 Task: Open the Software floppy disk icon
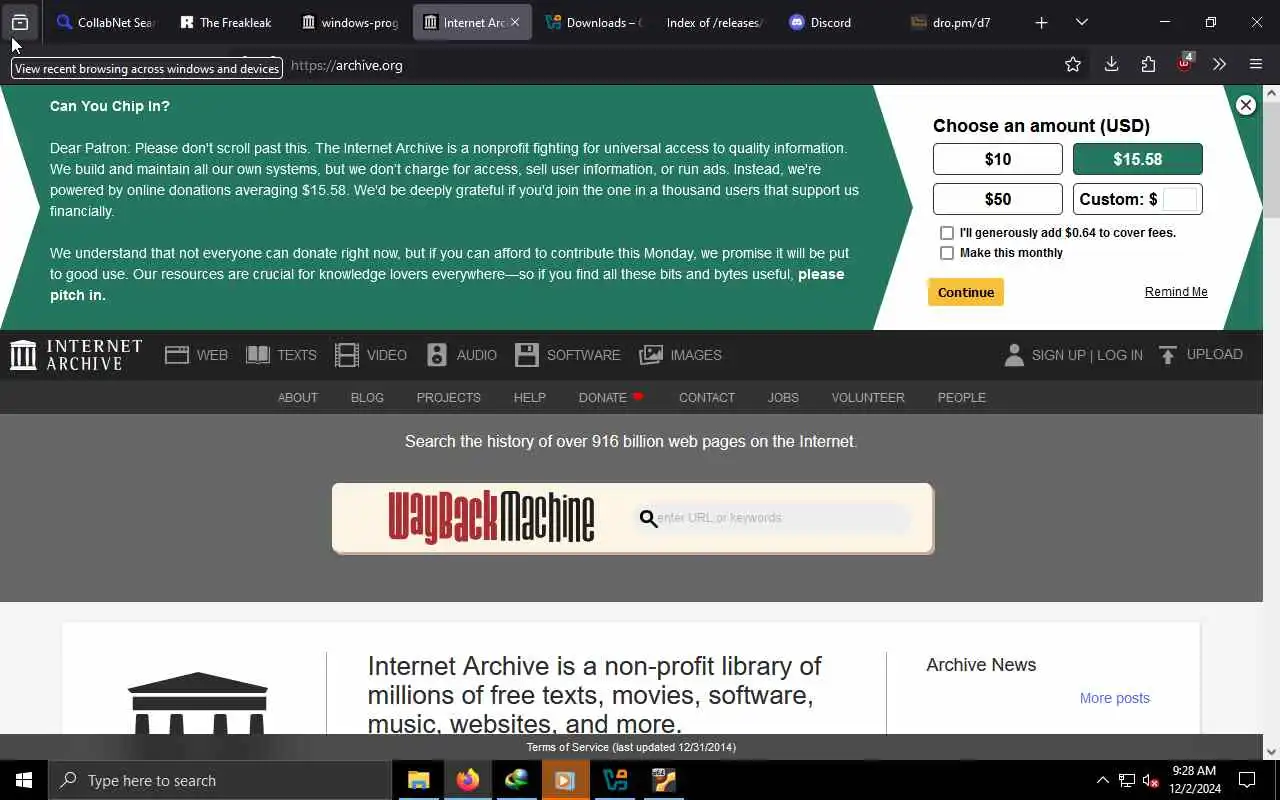527,355
